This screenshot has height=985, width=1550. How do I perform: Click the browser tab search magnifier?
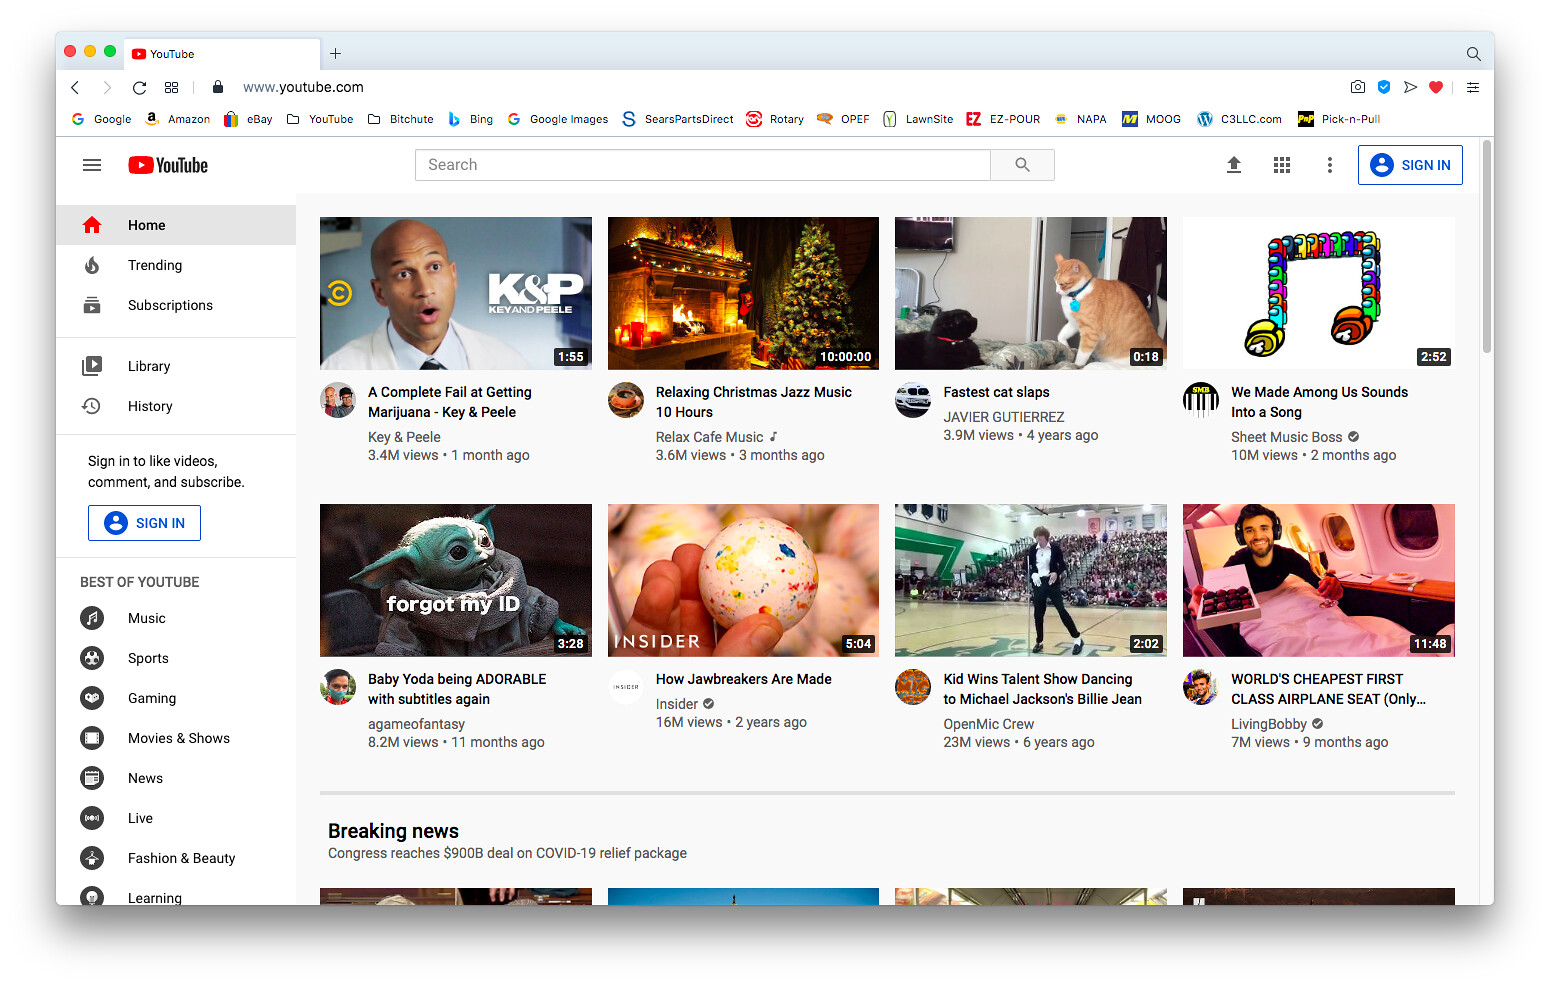(1473, 54)
